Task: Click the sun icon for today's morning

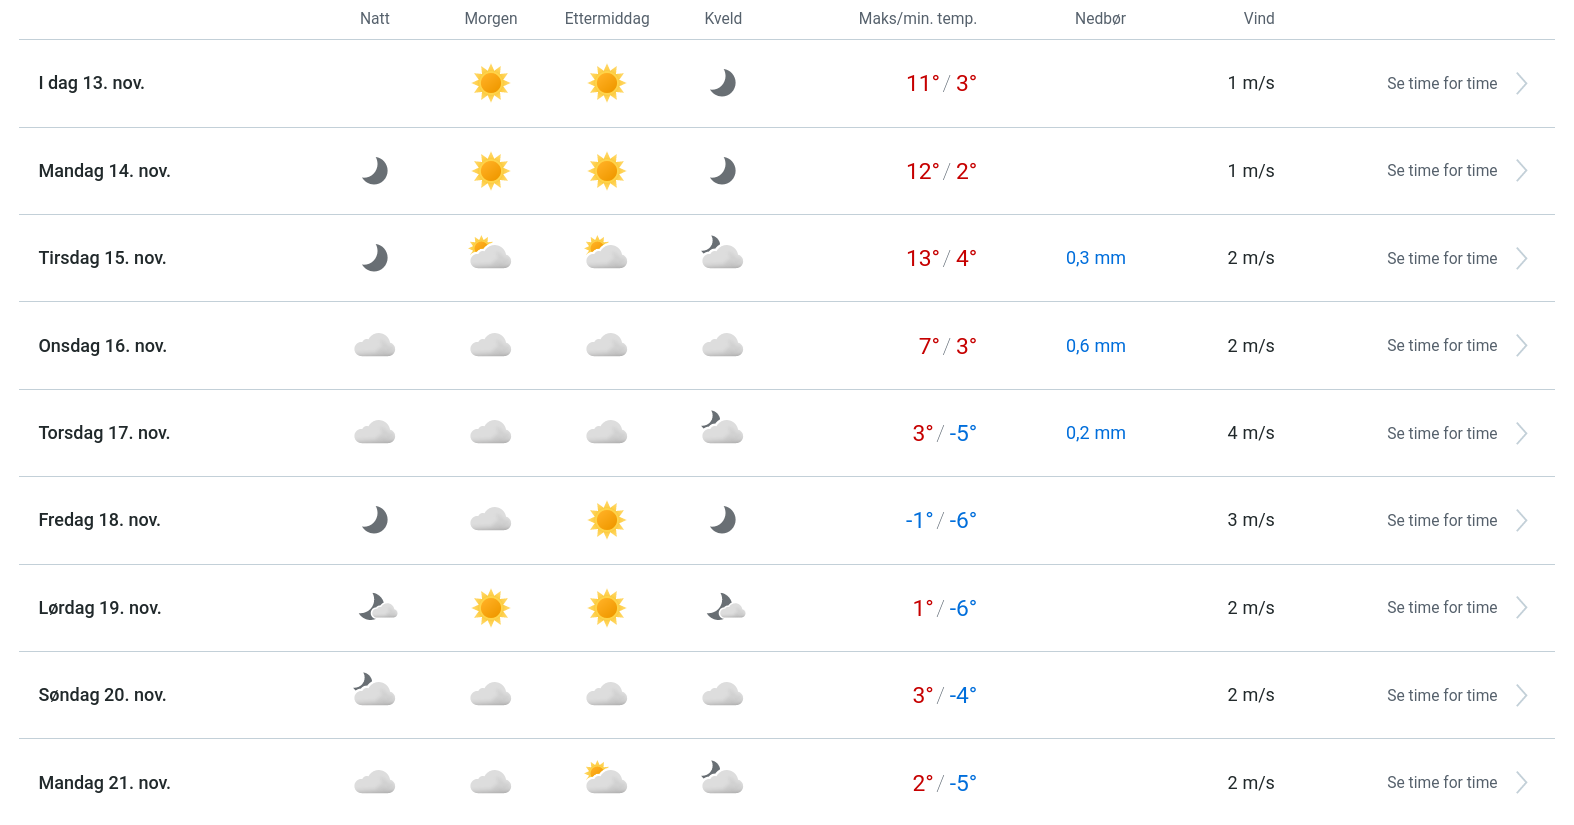Action: coord(491,83)
